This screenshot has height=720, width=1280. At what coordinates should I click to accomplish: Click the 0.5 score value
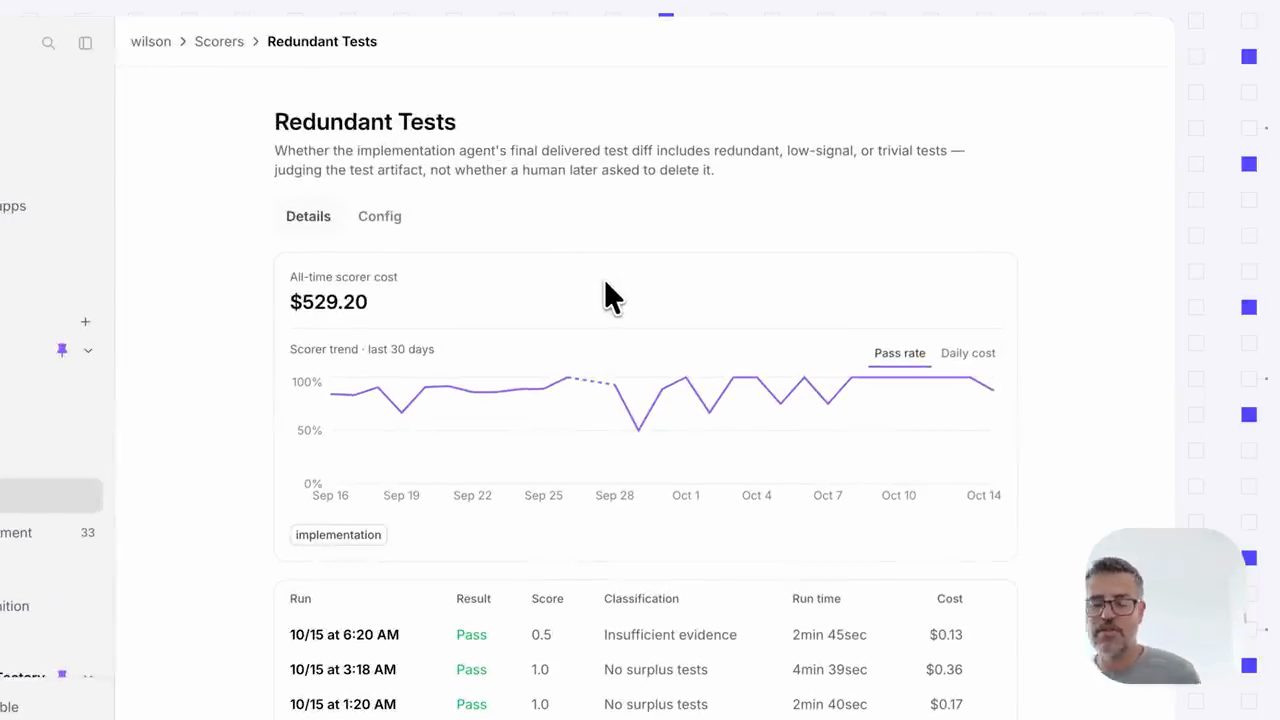pyautogui.click(x=541, y=635)
